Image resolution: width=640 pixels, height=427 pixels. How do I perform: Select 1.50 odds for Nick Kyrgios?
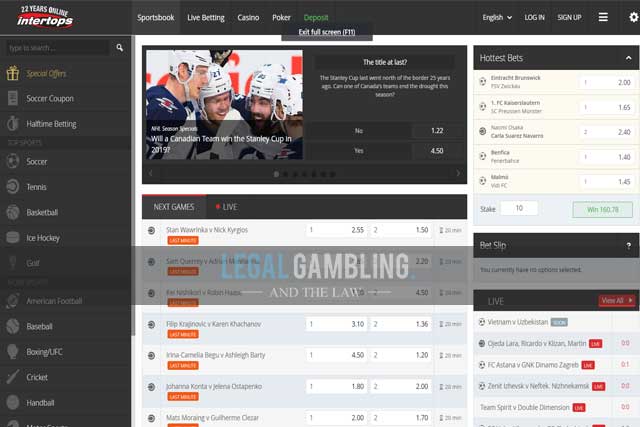[400, 230]
